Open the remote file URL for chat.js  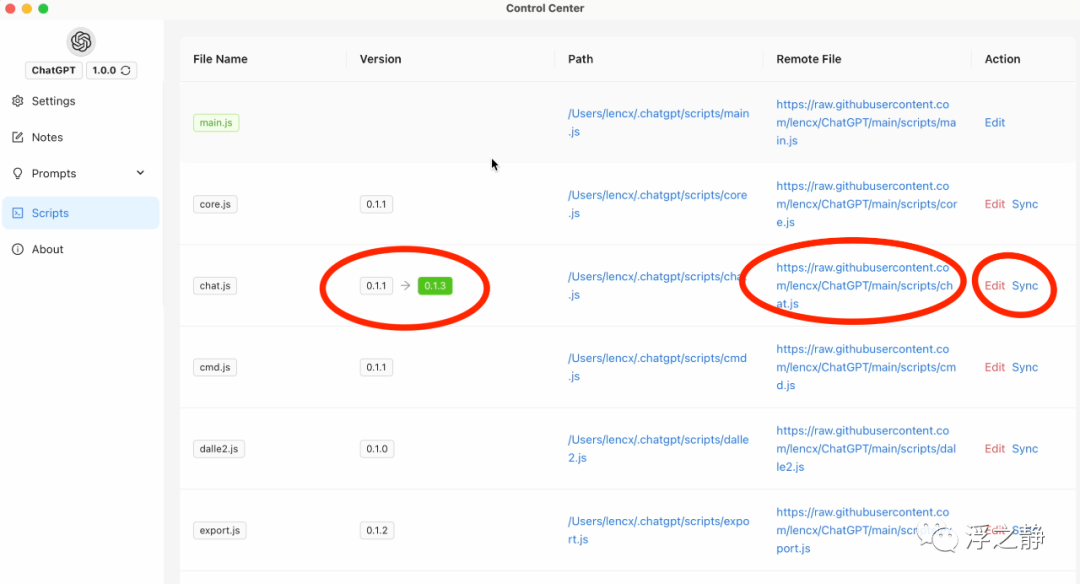pos(864,286)
